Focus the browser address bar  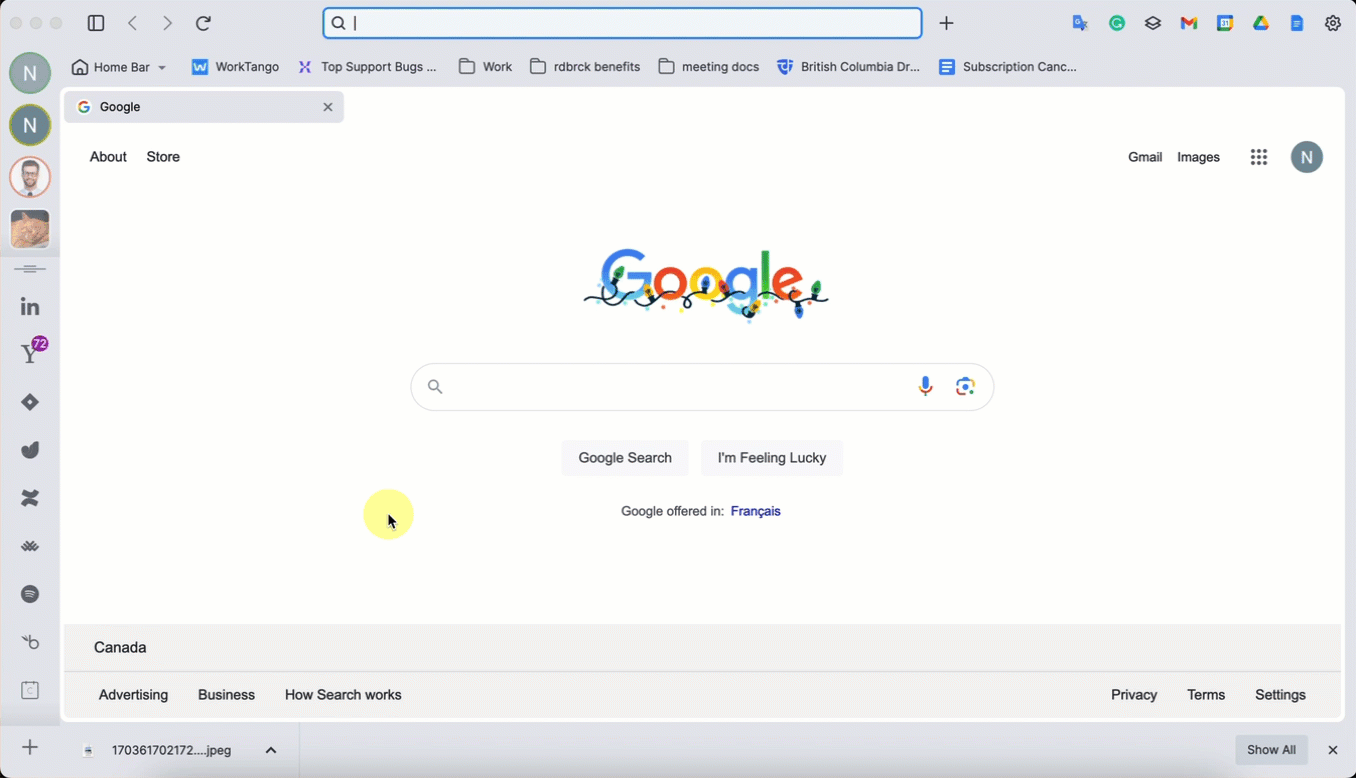coord(622,23)
